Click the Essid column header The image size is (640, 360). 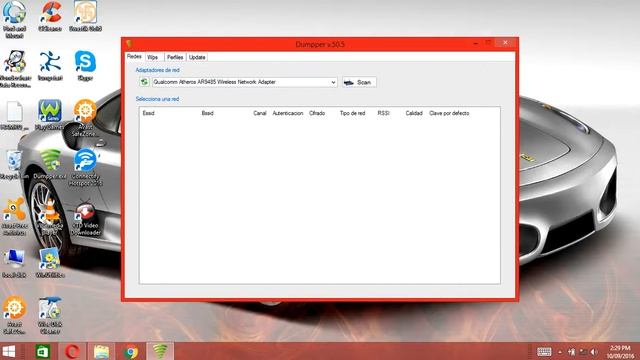pyautogui.click(x=149, y=113)
